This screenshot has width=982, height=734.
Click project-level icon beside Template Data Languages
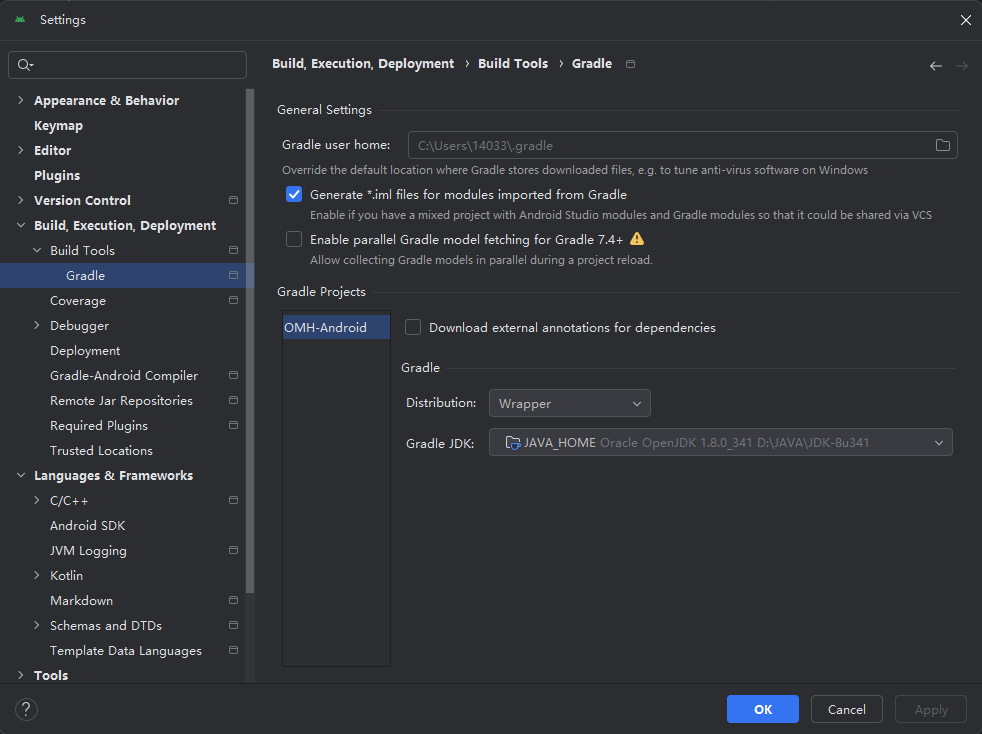(x=234, y=650)
